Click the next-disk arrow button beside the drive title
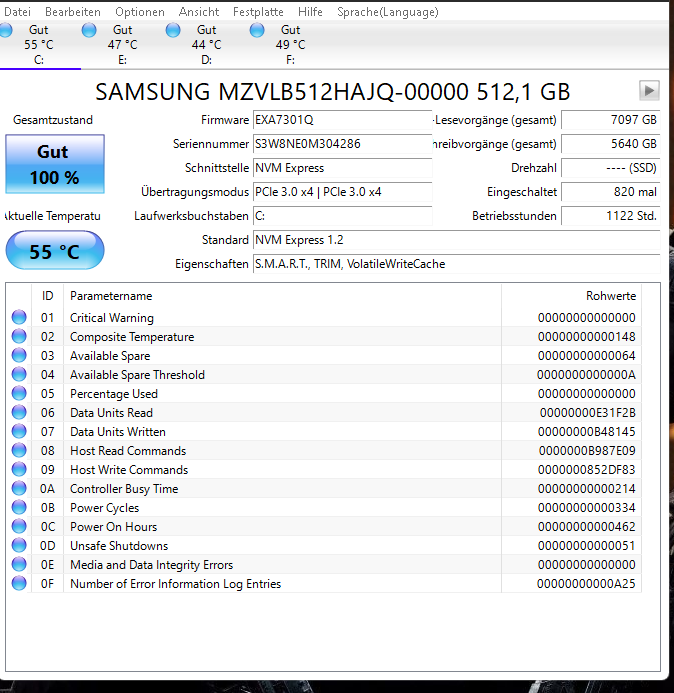Screen dimensions: 674x693 pos(649,91)
